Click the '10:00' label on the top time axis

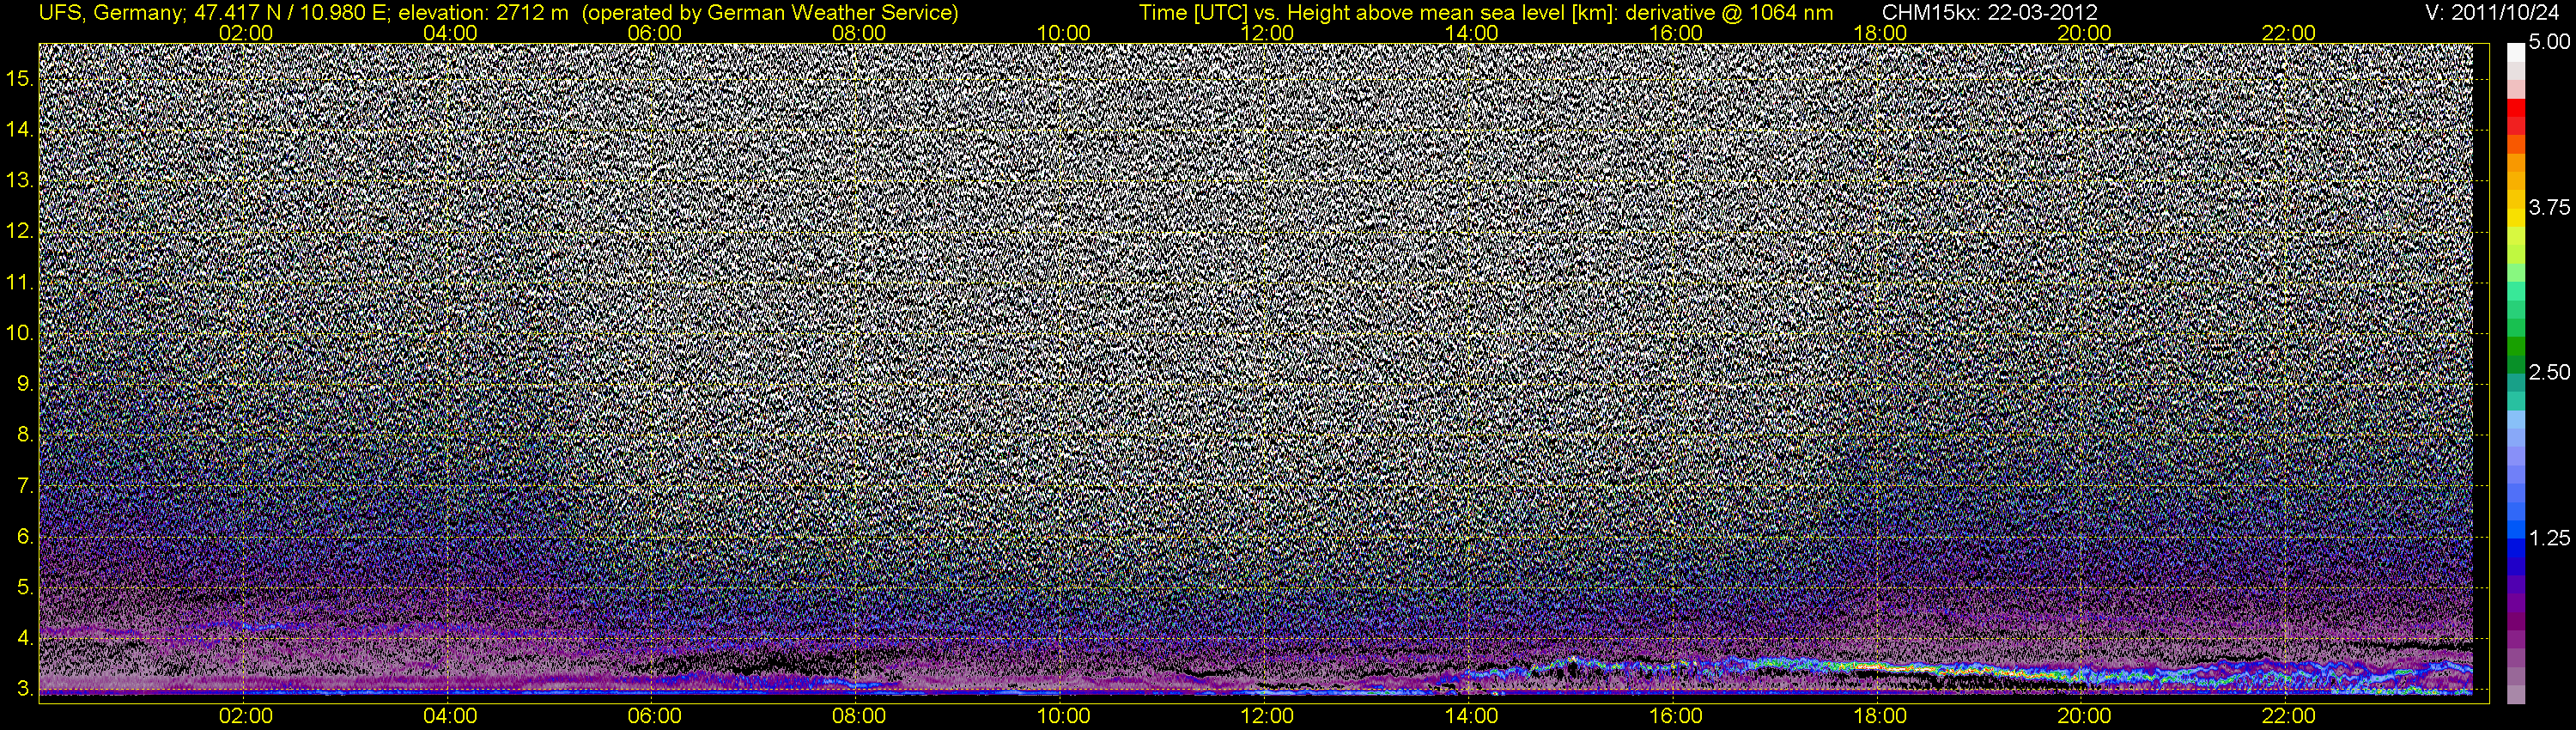(1063, 33)
